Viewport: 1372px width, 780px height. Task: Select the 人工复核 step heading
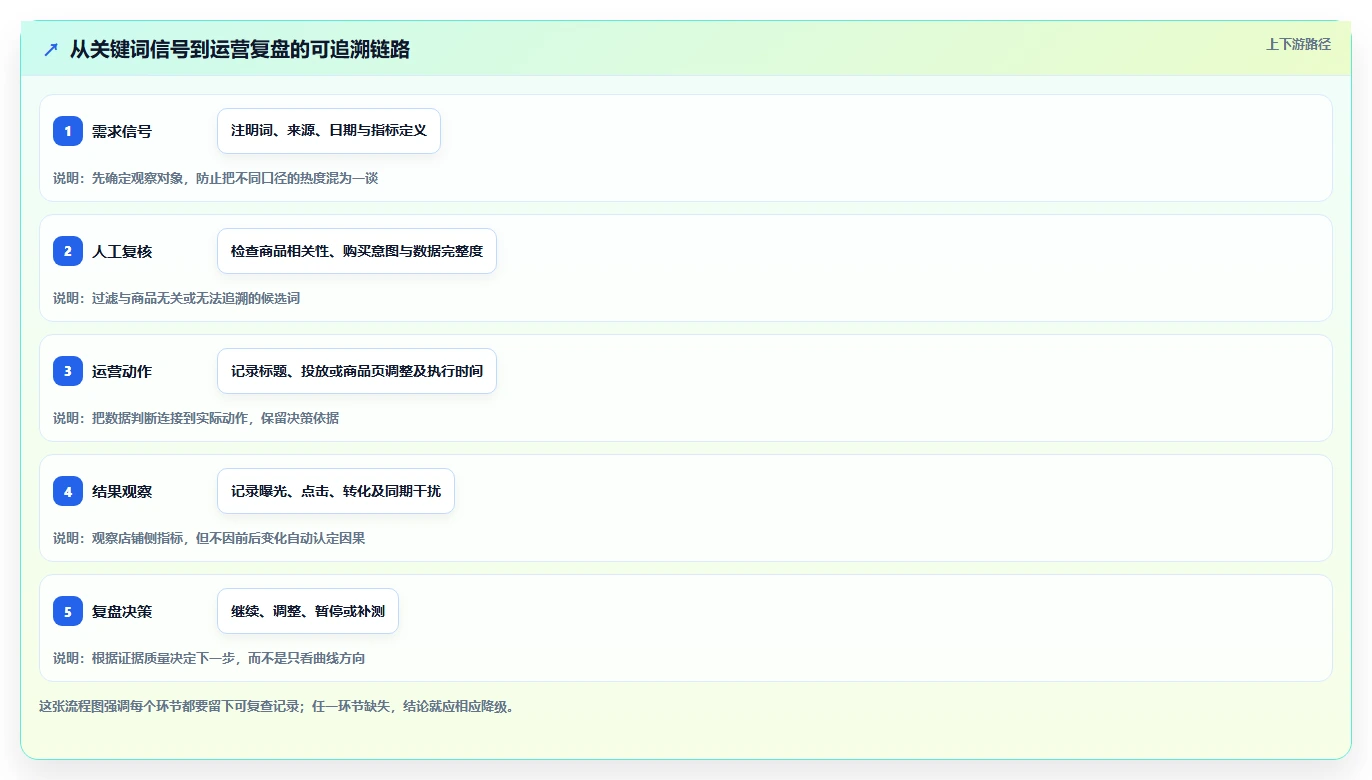click(122, 251)
